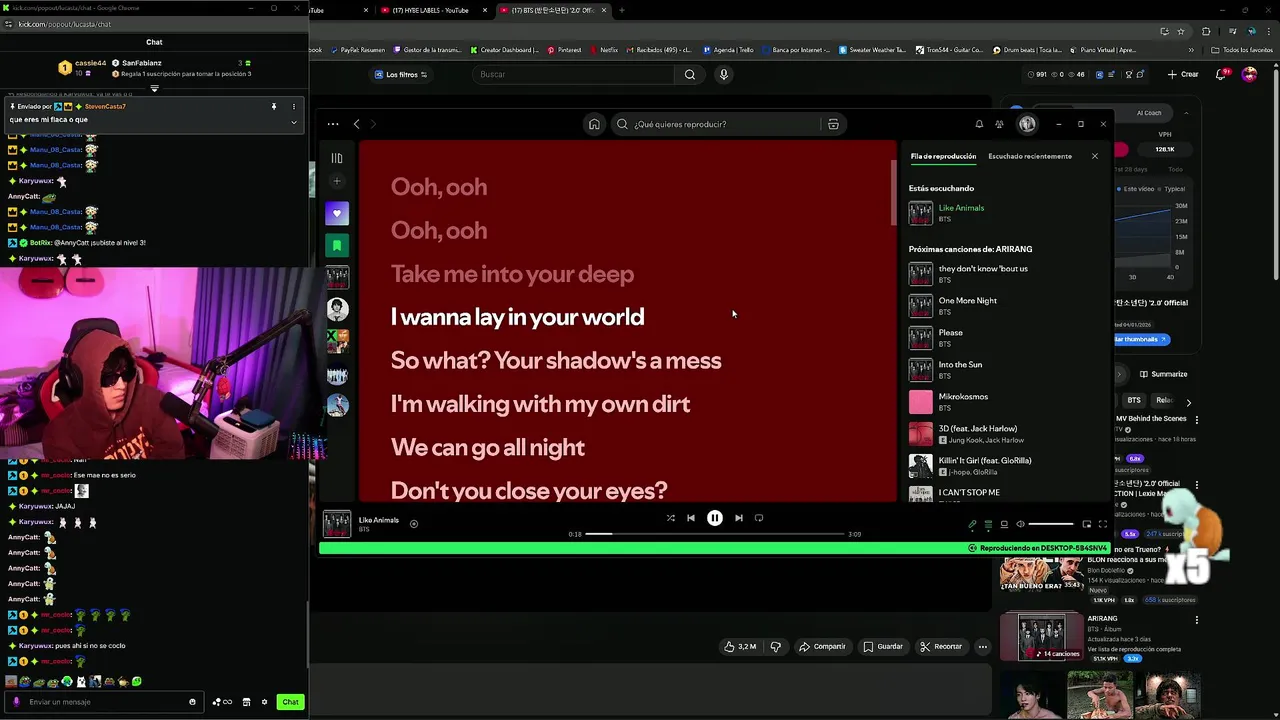
Task: Open chat settings gear icon
Action: pyautogui.click(x=264, y=702)
